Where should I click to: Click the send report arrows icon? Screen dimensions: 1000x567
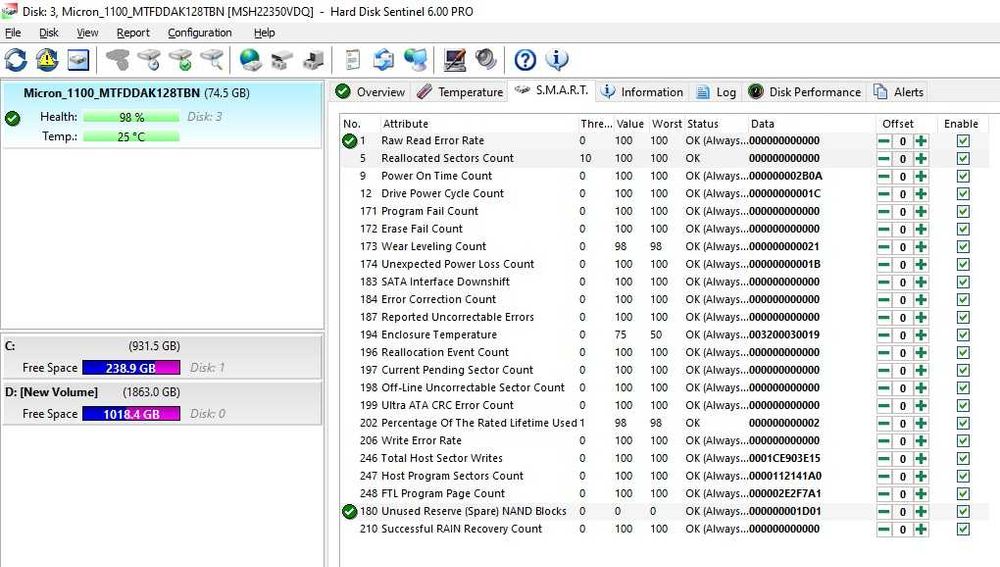[384, 60]
